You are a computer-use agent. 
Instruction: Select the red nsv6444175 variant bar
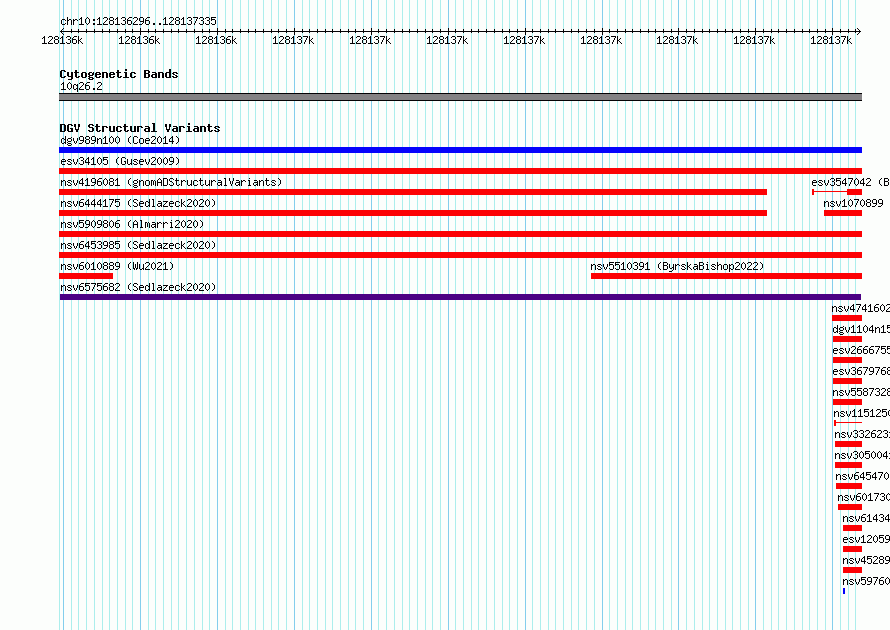(x=413, y=213)
